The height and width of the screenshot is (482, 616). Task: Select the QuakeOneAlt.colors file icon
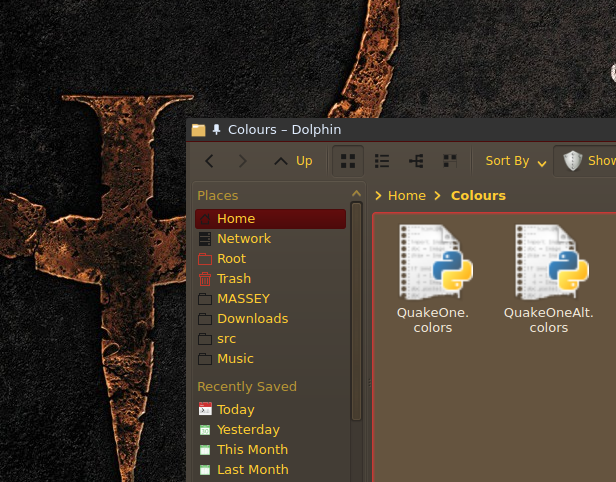(551, 262)
